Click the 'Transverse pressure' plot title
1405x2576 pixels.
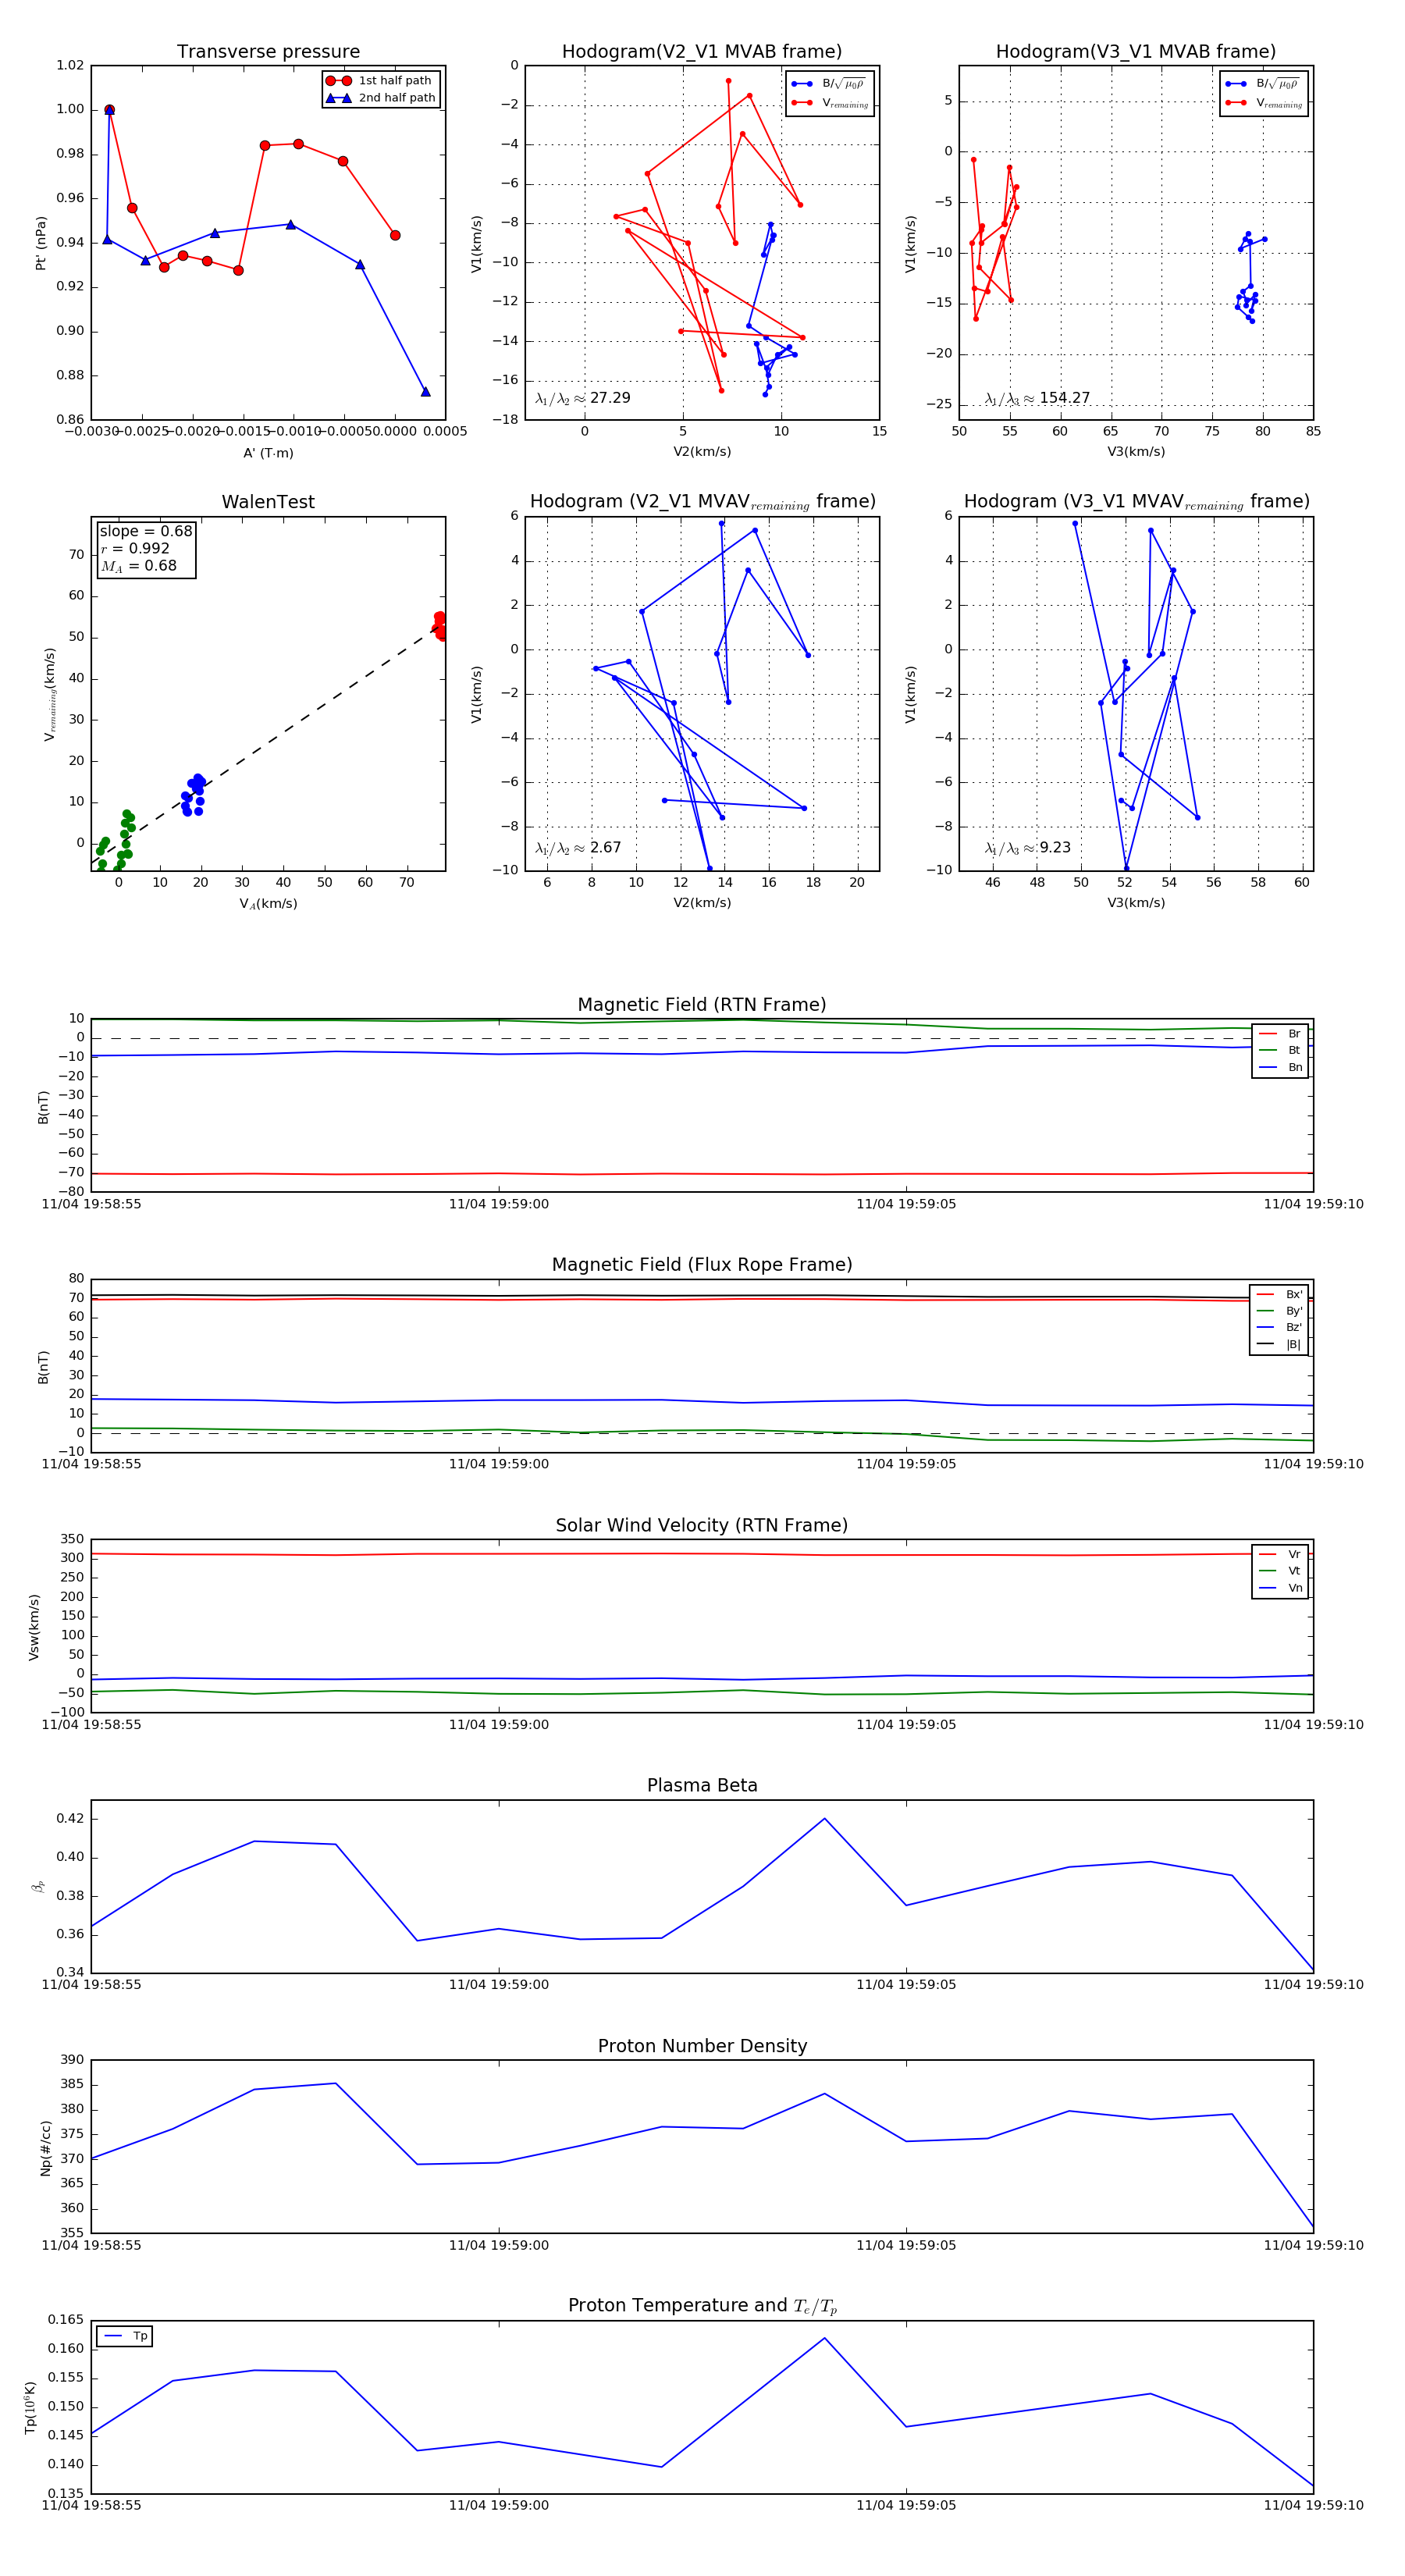pos(268,52)
